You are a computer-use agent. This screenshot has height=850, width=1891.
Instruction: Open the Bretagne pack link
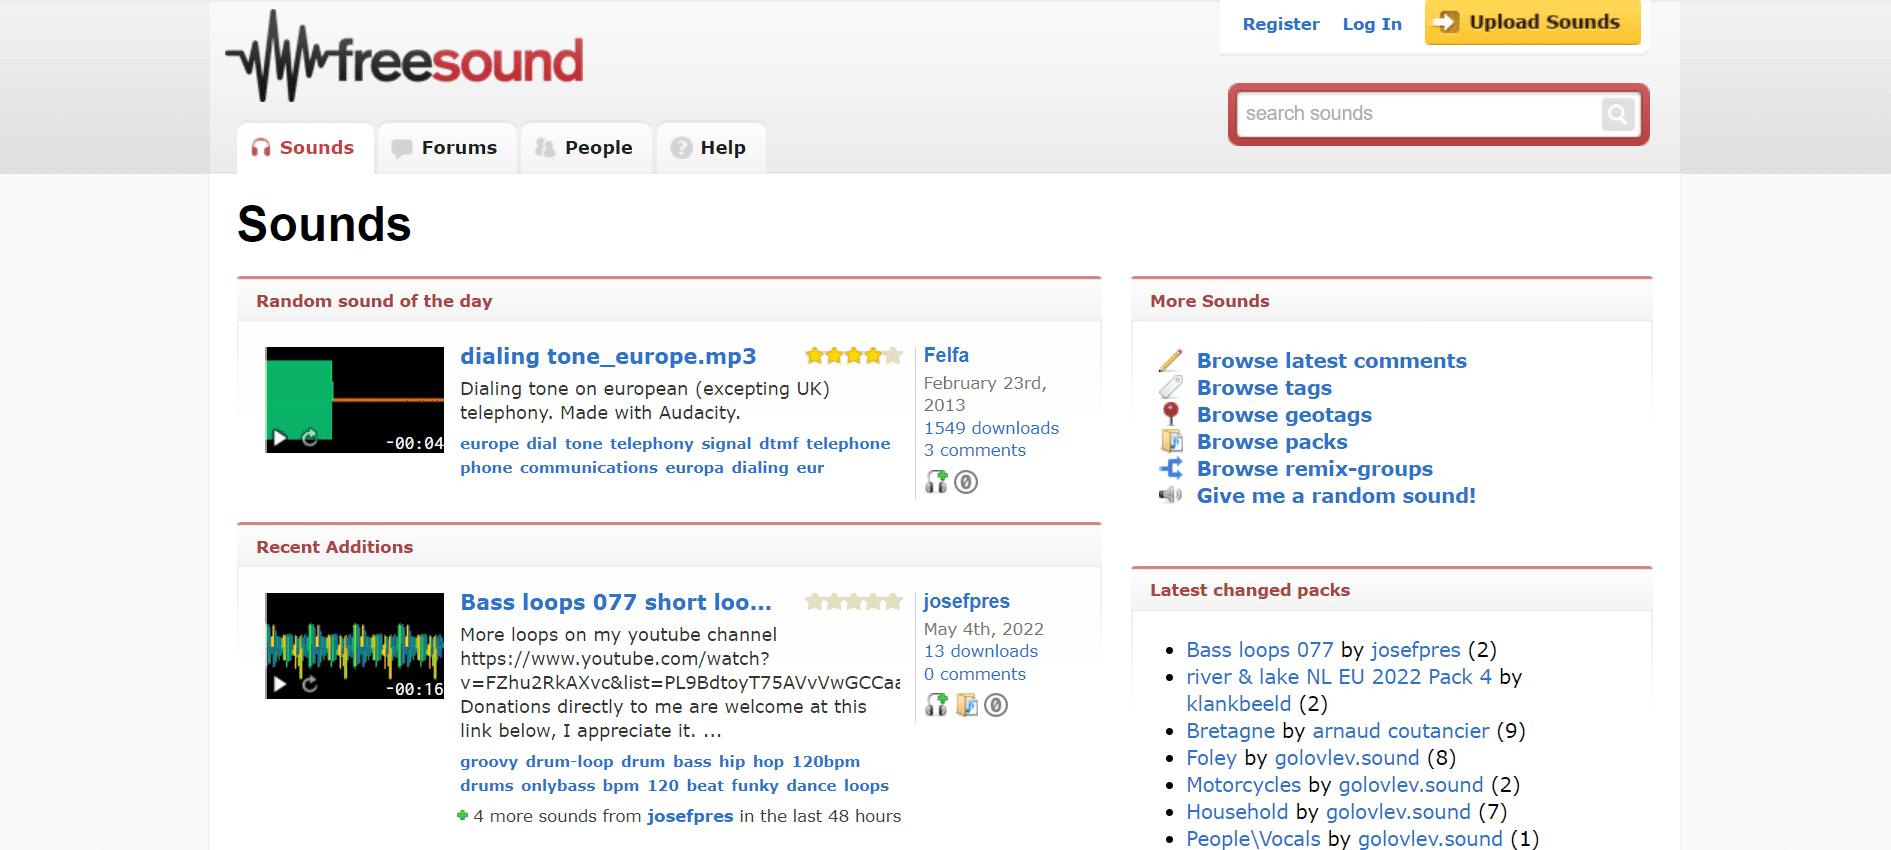(x=1230, y=731)
